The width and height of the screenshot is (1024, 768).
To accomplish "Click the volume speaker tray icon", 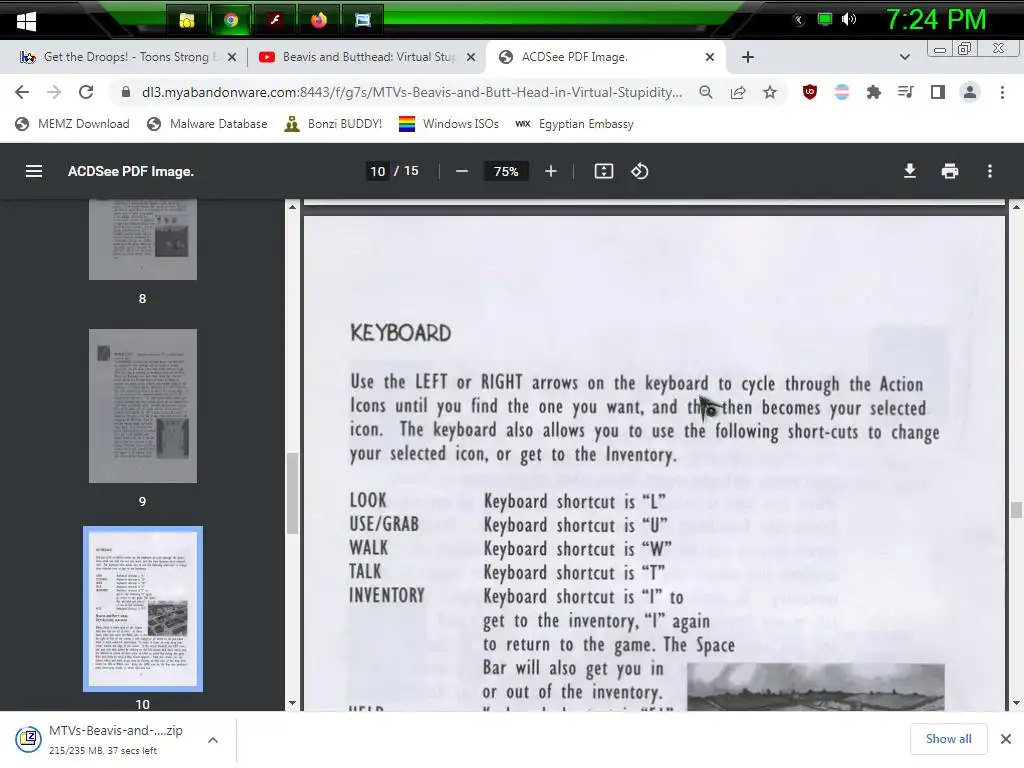I will coord(849,19).
